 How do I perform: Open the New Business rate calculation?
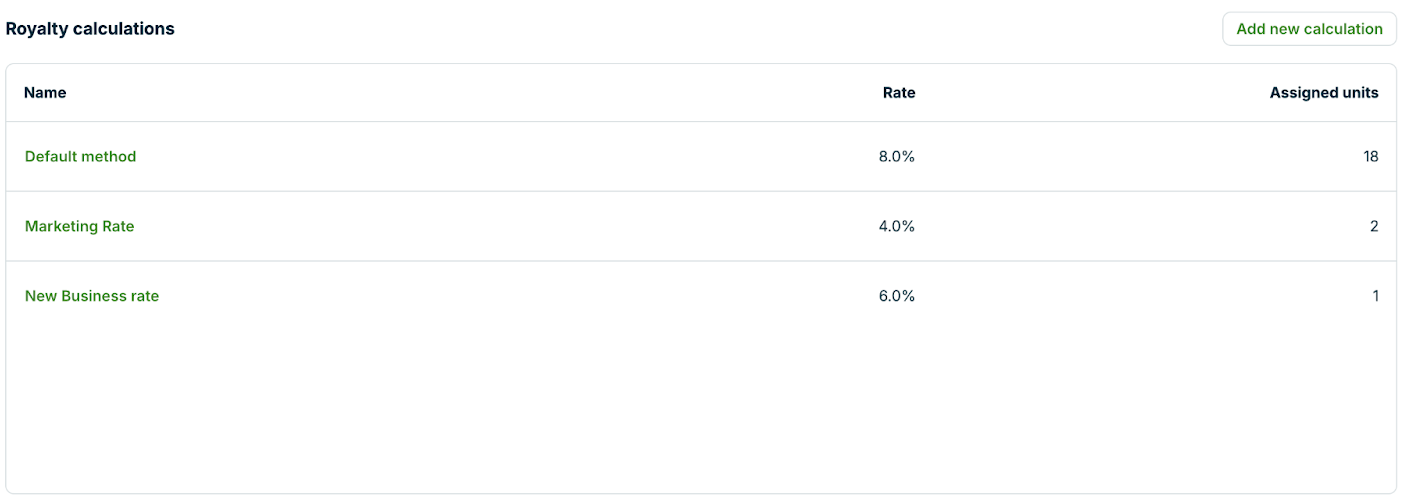pos(92,296)
